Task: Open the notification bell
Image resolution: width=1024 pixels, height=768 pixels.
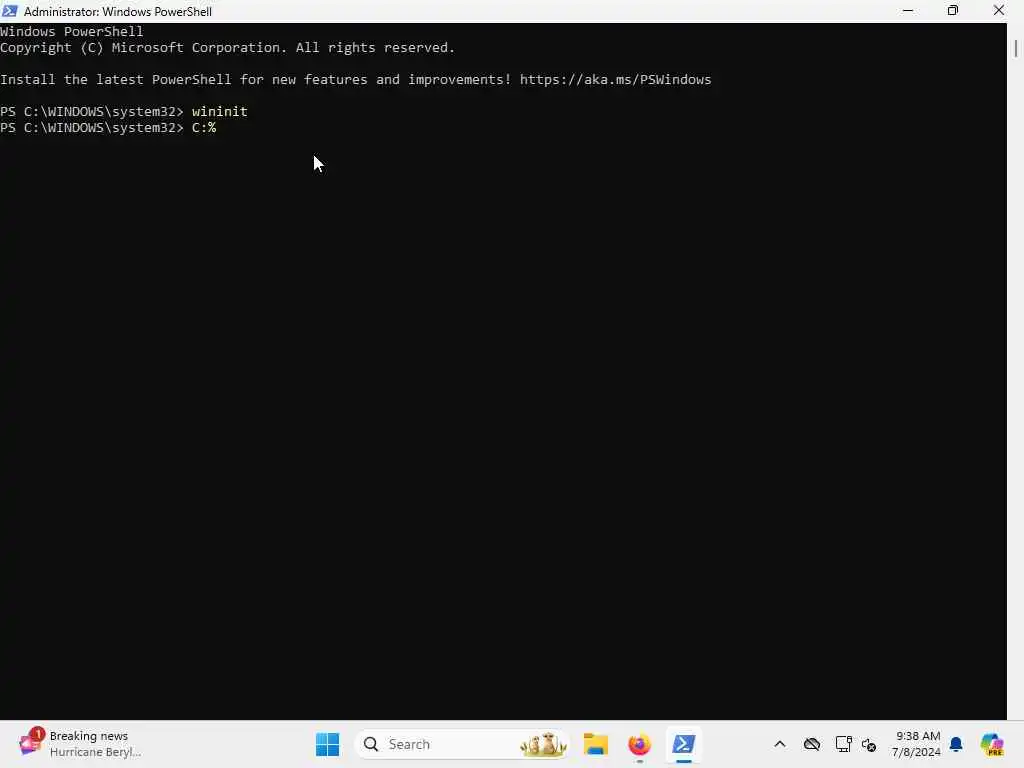Action: (x=956, y=744)
